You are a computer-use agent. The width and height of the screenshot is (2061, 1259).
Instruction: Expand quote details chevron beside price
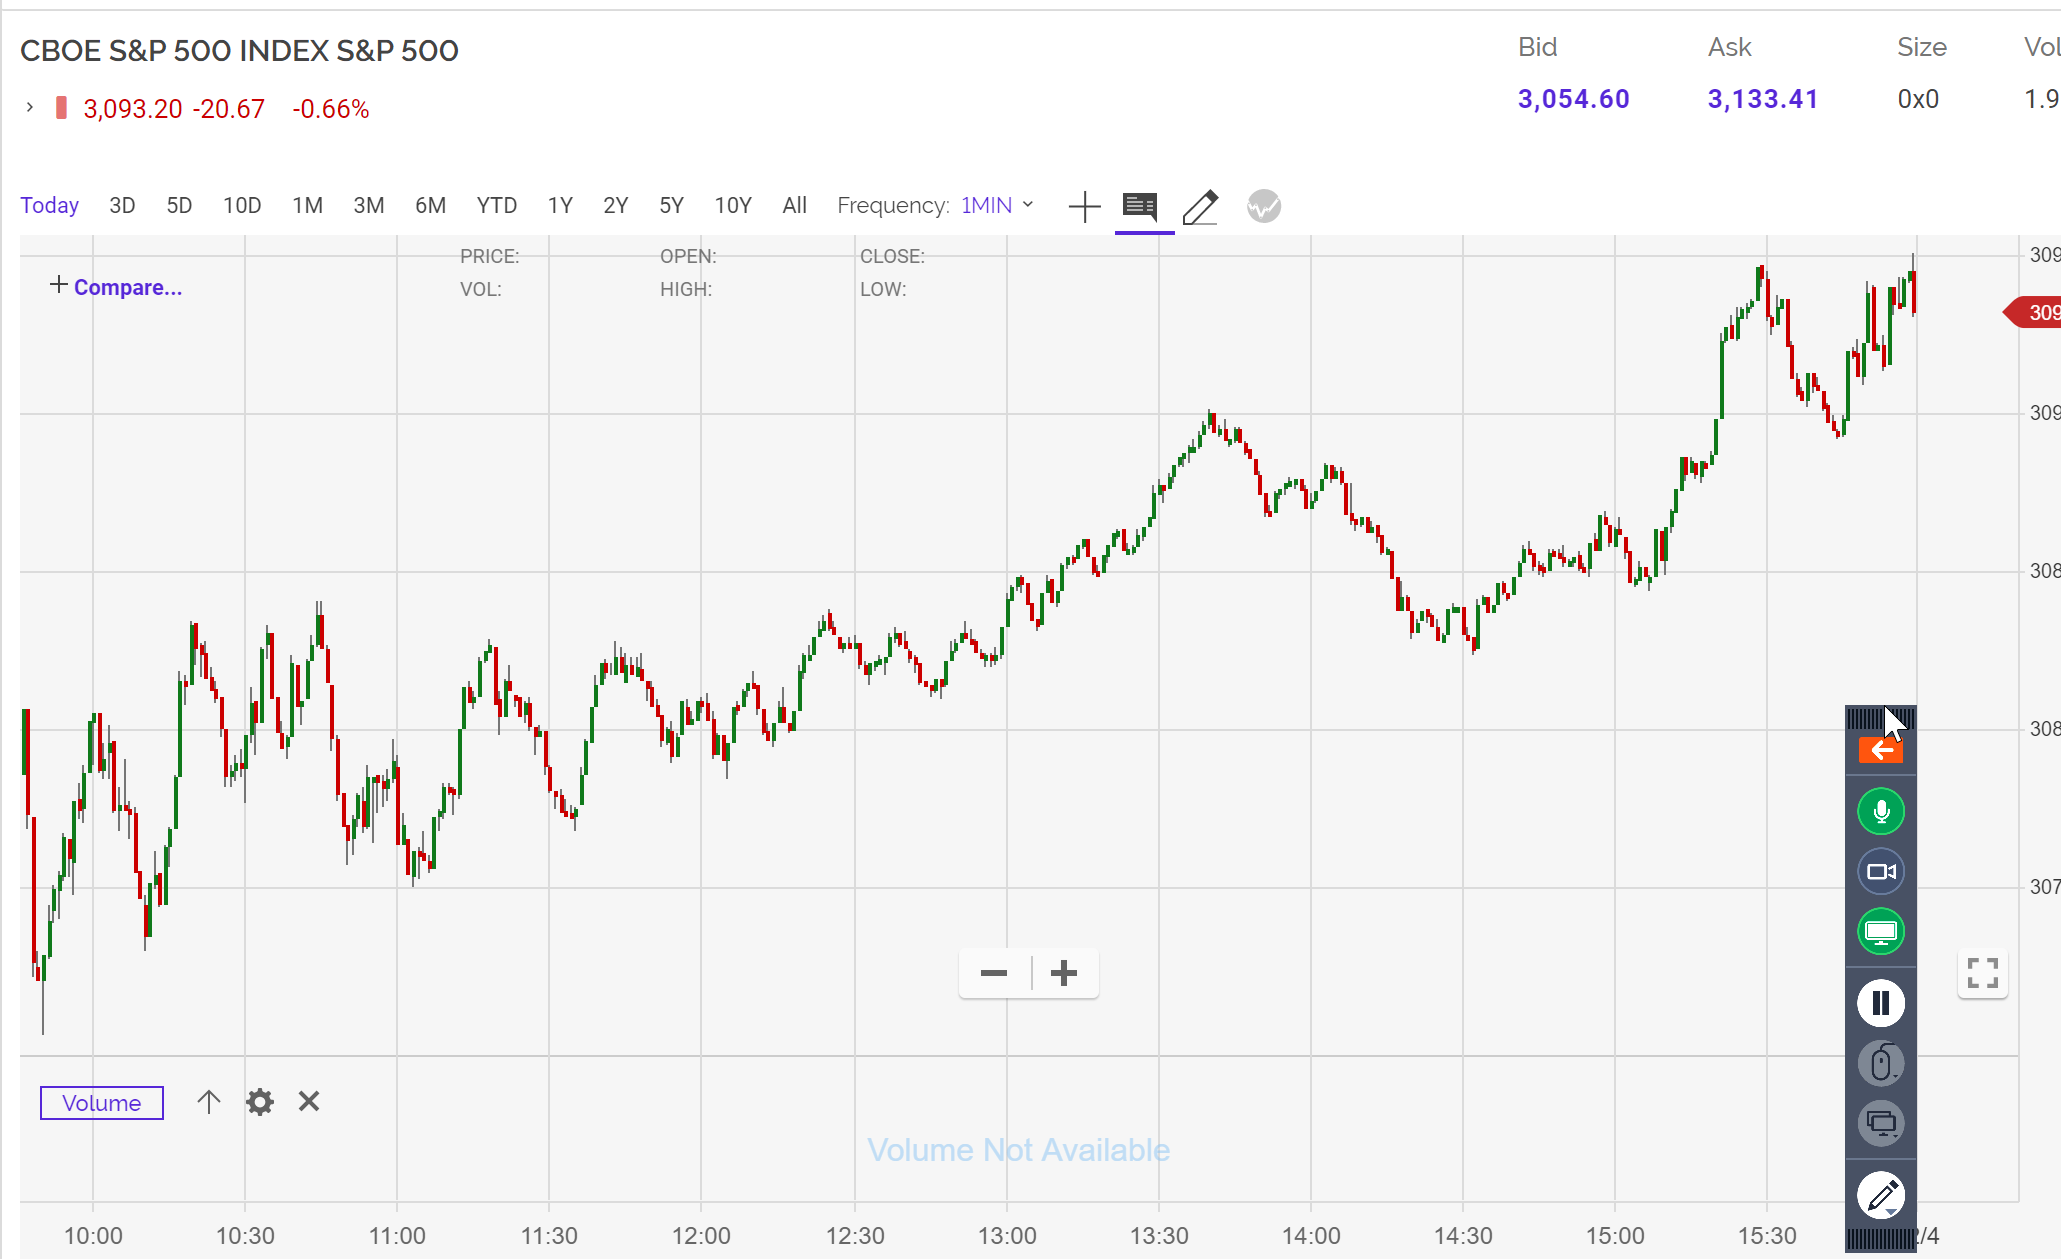(x=30, y=107)
